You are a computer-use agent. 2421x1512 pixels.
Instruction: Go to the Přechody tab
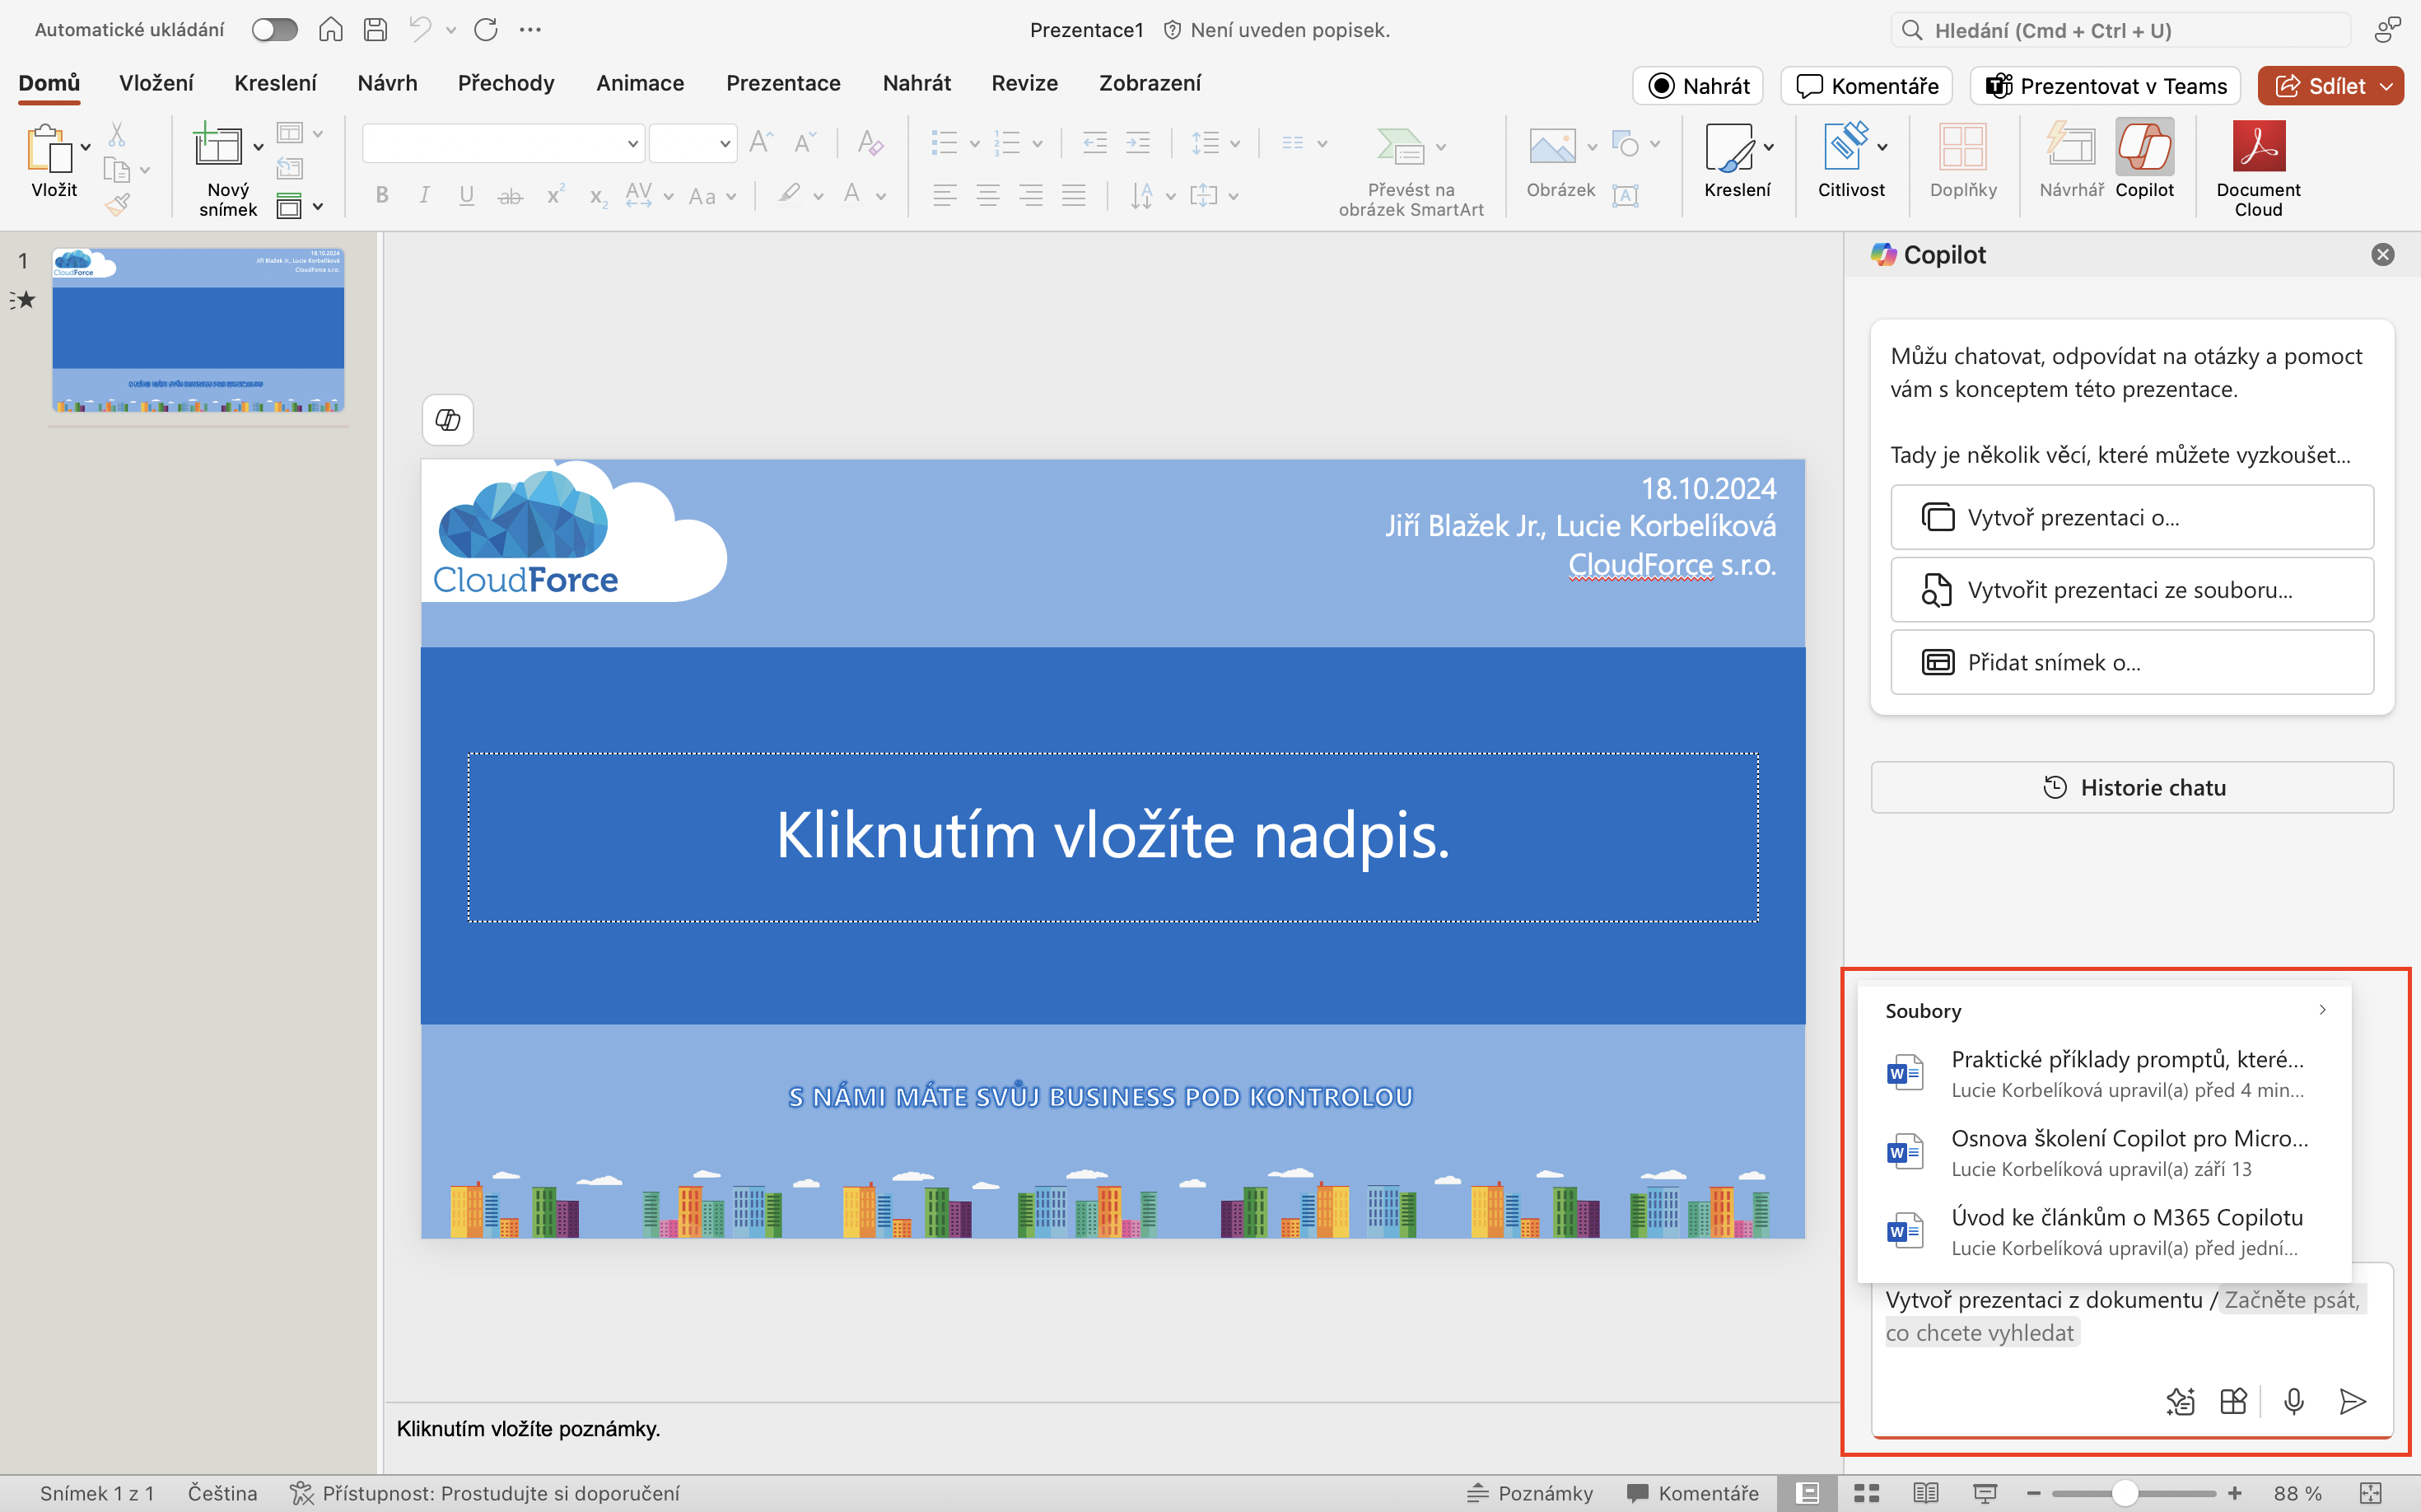[x=506, y=83]
